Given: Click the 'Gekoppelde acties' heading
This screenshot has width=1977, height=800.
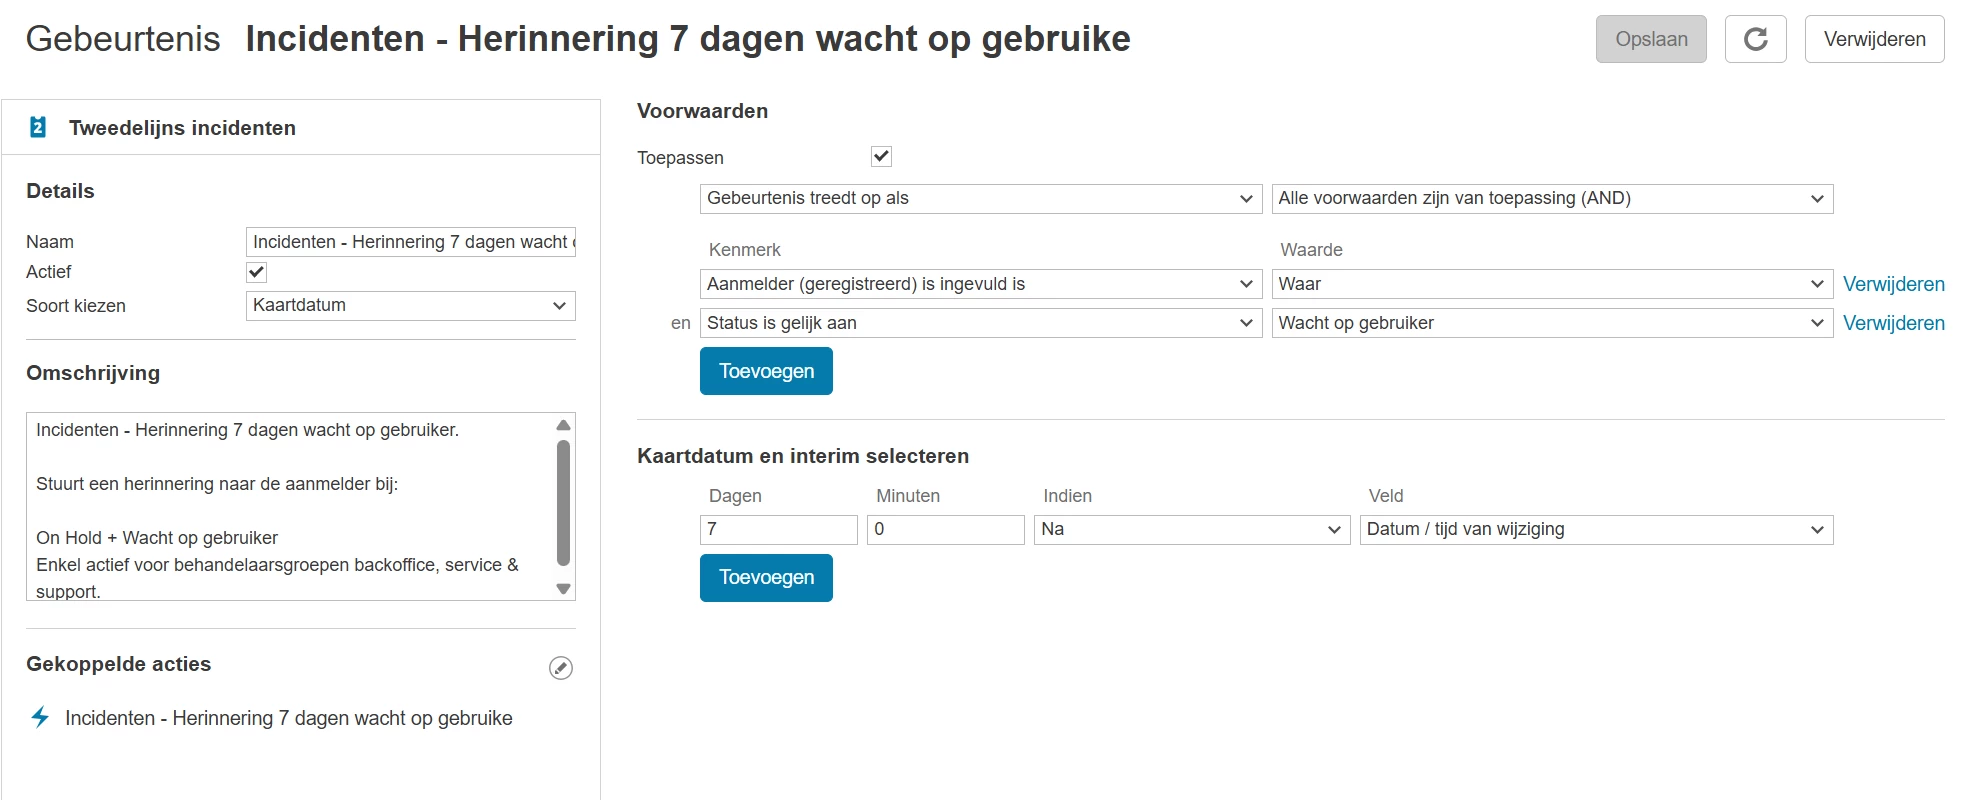Looking at the screenshot, I should (118, 664).
